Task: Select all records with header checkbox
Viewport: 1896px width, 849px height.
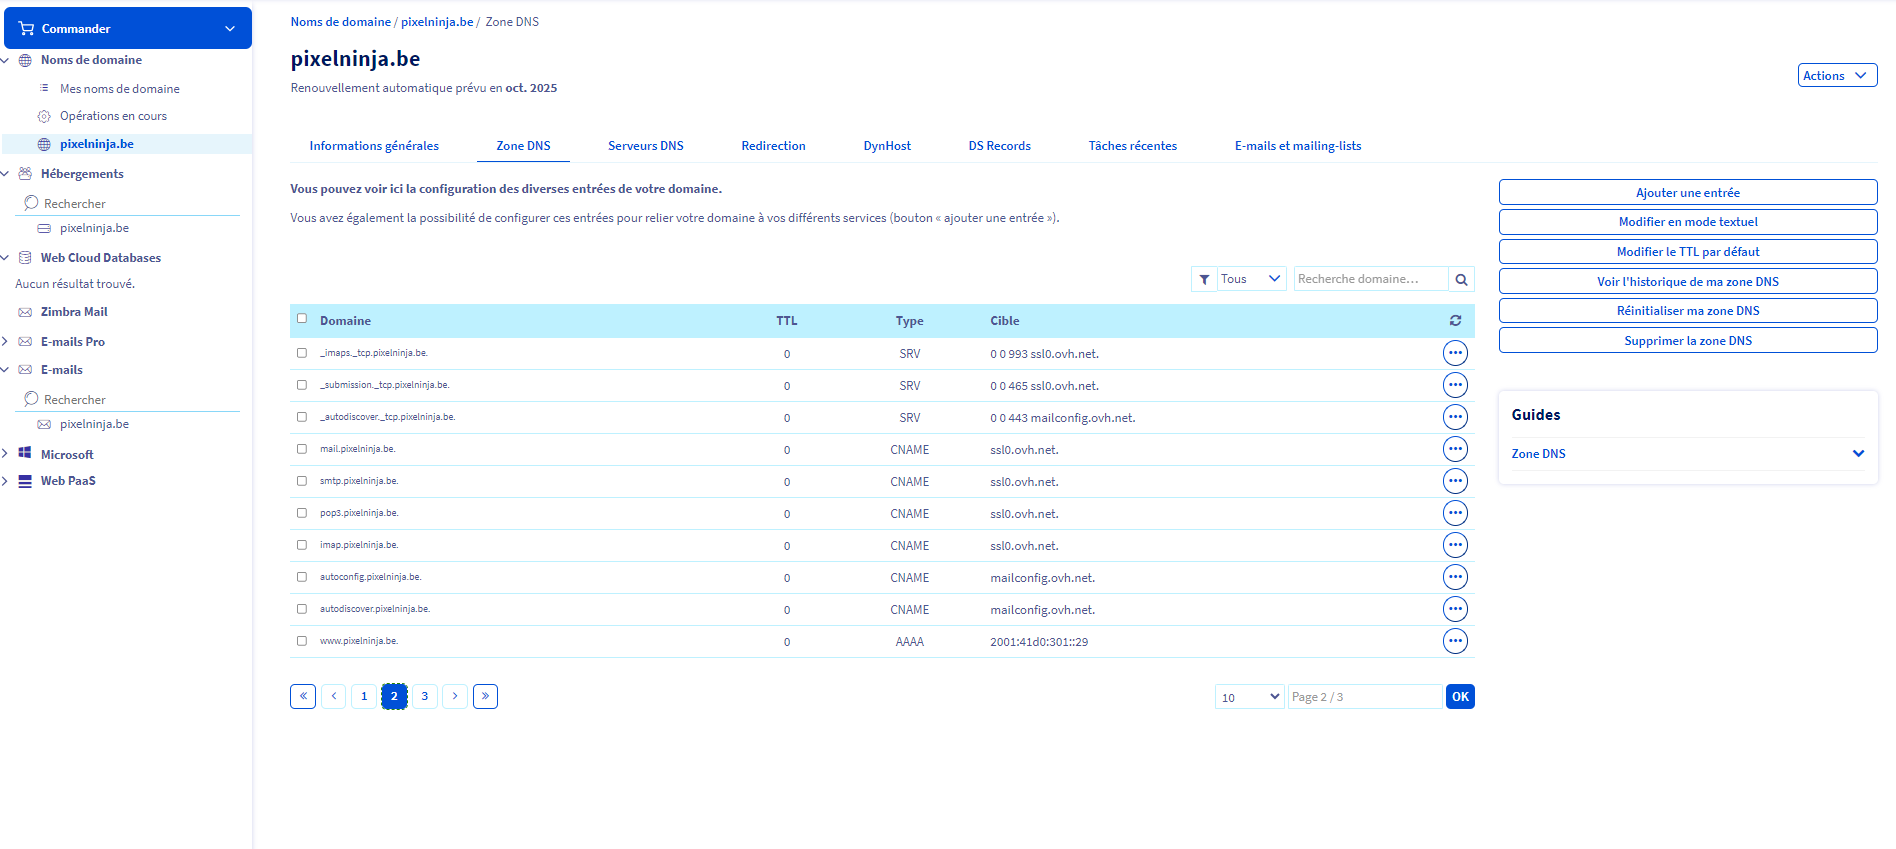Action: pos(302,319)
